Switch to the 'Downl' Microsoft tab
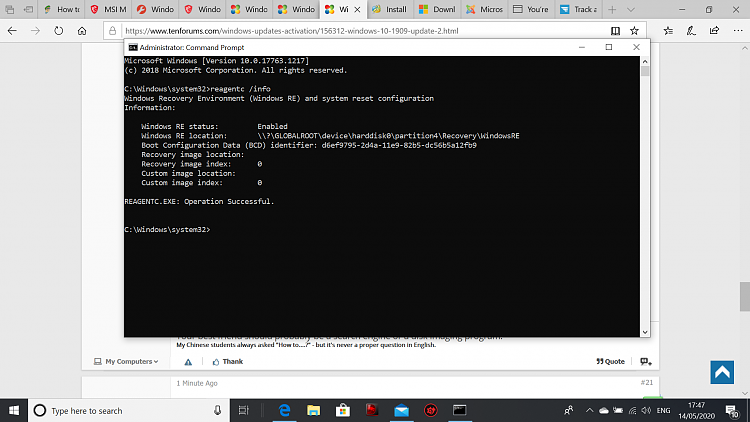This screenshot has height=422, width=750. (437, 9)
